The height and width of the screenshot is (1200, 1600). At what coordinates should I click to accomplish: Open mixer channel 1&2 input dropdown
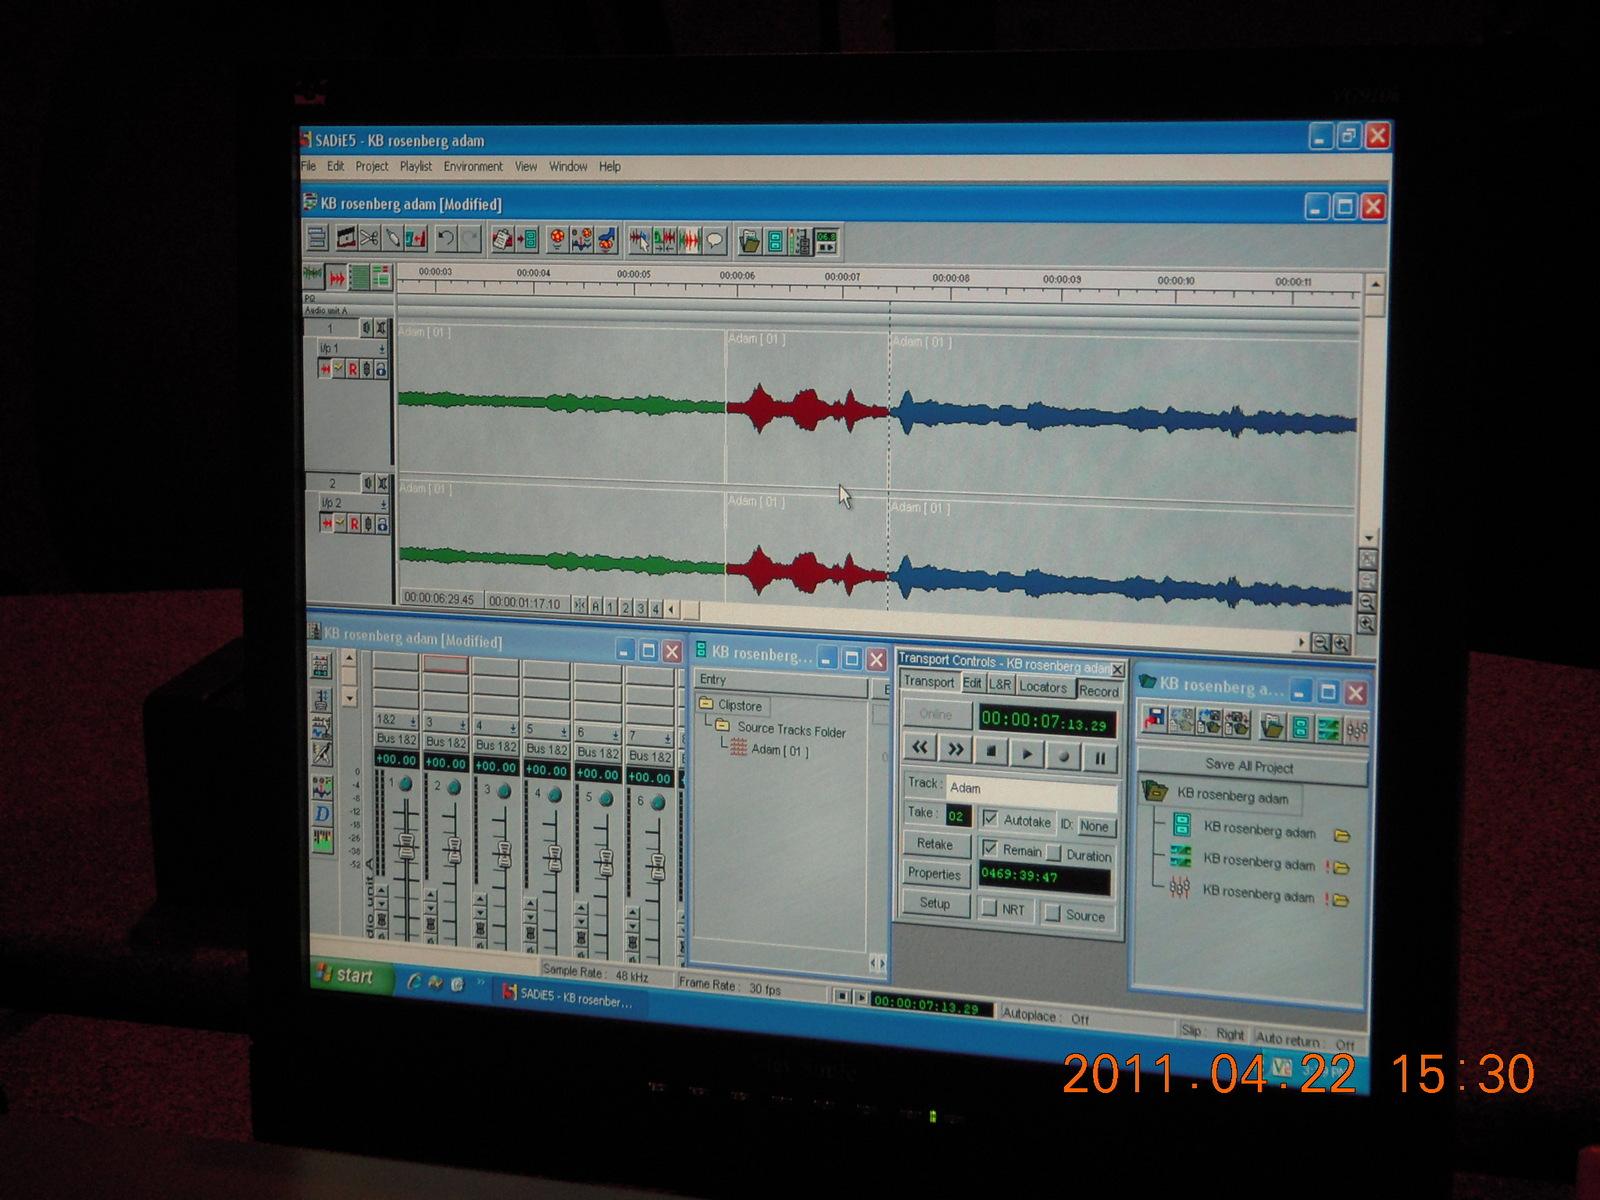pyautogui.click(x=413, y=722)
